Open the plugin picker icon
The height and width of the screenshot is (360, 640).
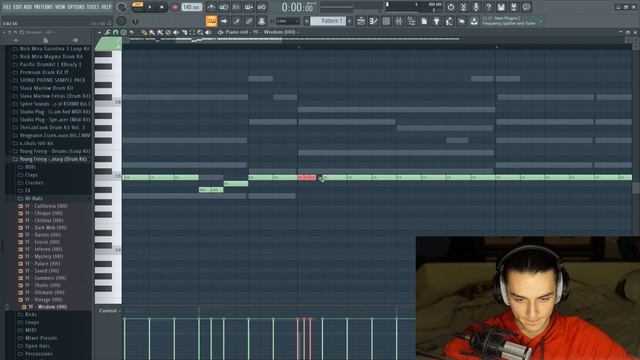coord(436,21)
